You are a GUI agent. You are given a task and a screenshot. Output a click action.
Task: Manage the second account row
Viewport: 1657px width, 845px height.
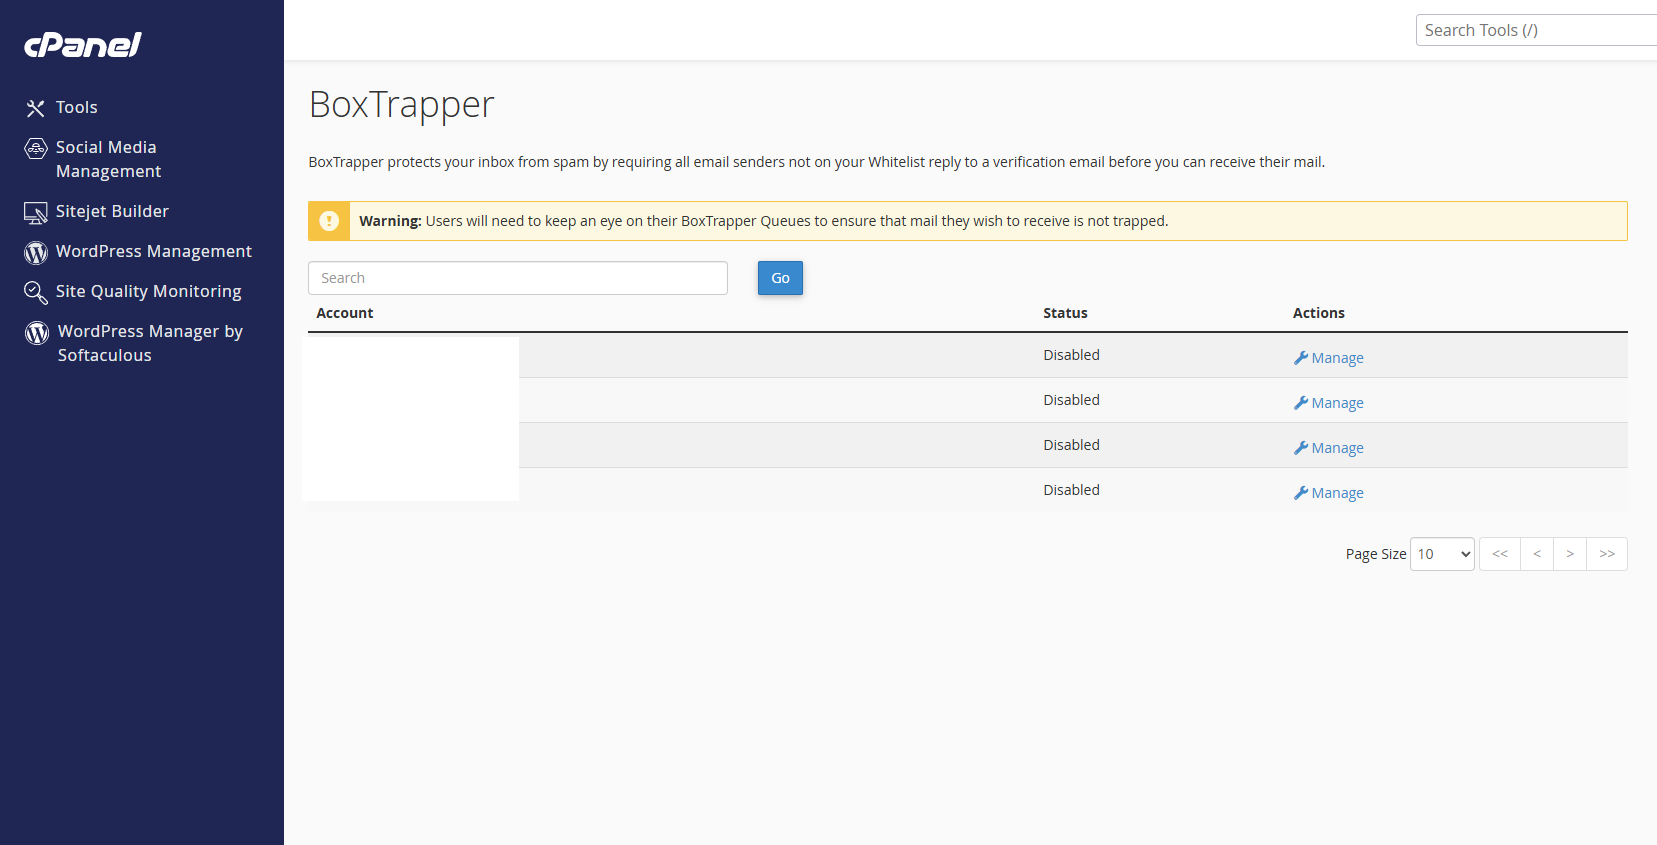1328,403
